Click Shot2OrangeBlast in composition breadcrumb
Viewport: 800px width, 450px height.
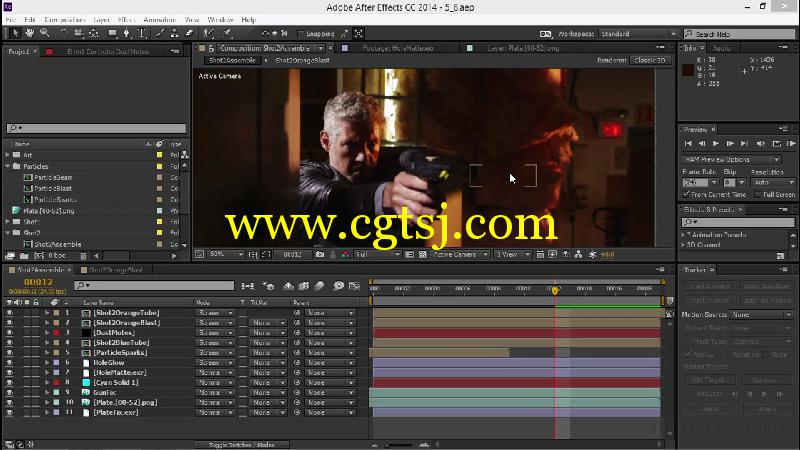tap(302, 60)
